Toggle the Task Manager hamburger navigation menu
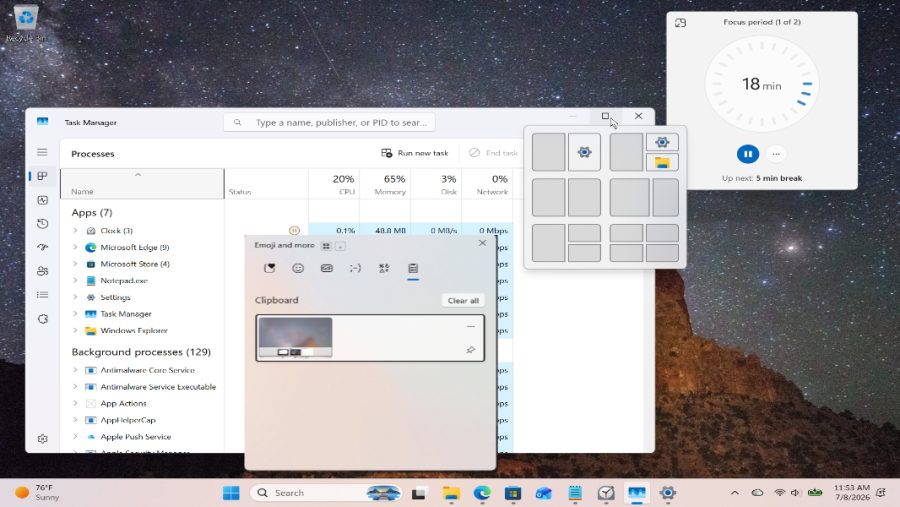The height and width of the screenshot is (507, 900). [42, 152]
